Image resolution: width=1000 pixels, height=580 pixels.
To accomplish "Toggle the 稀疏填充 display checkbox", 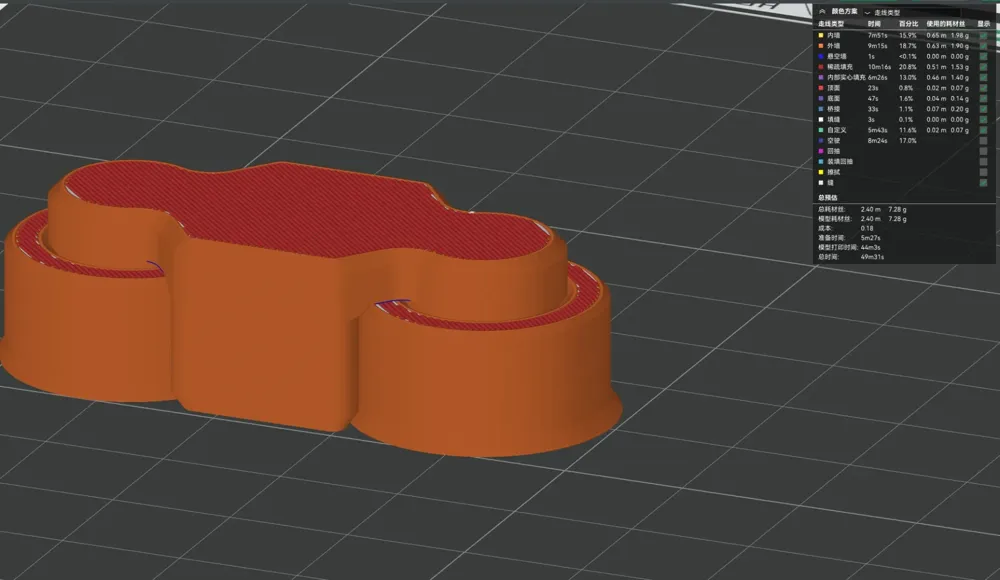I will coord(983,67).
